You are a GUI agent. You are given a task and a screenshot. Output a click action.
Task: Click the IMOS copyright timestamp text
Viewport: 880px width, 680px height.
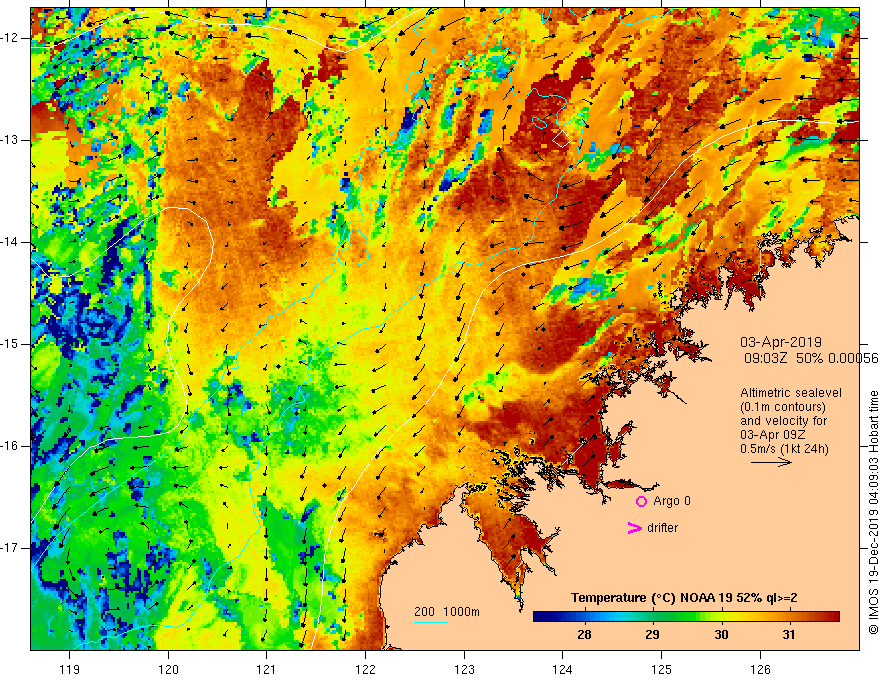point(873,512)
